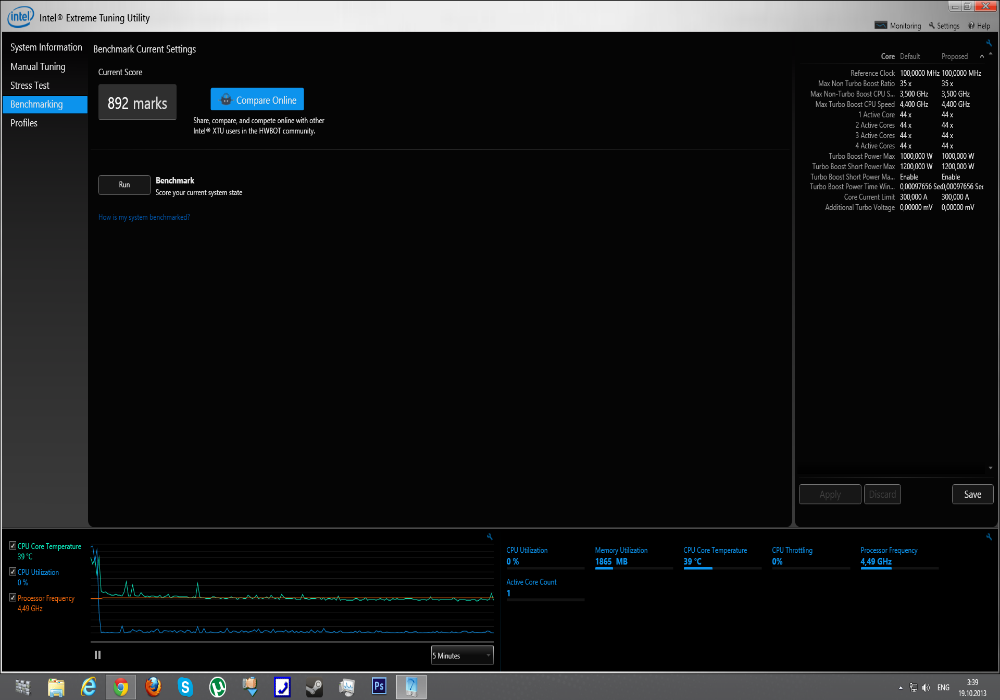Launch Internet Explorer from taskbar

point(89,687)
